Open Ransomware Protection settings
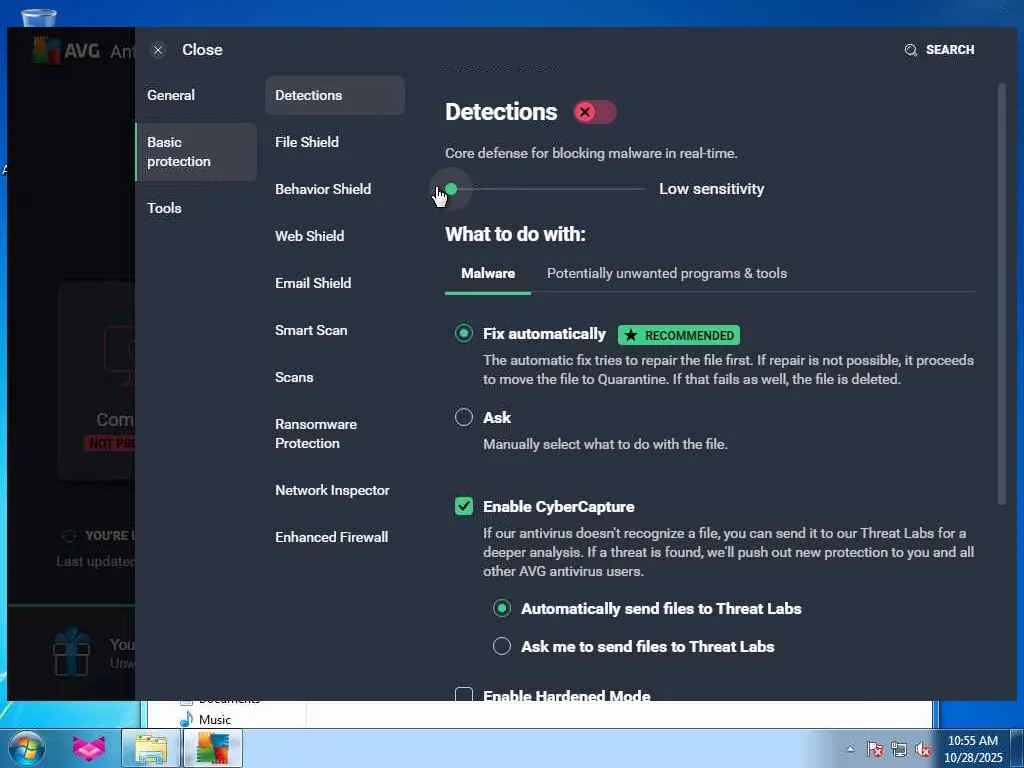The height and width of the screenshot is (768, 1024). tap(316, 434)
